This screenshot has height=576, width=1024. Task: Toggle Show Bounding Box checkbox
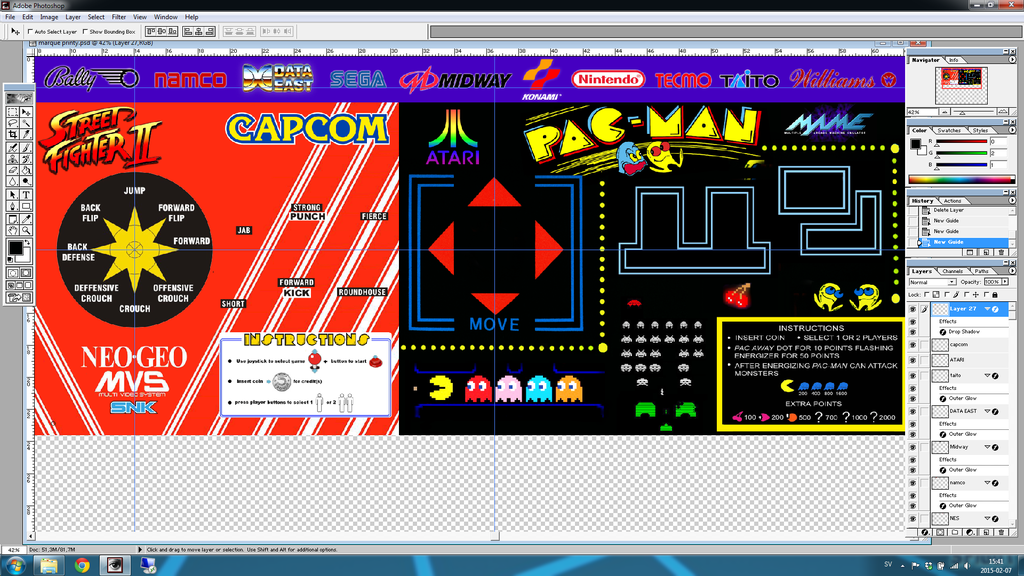(85, 31)
